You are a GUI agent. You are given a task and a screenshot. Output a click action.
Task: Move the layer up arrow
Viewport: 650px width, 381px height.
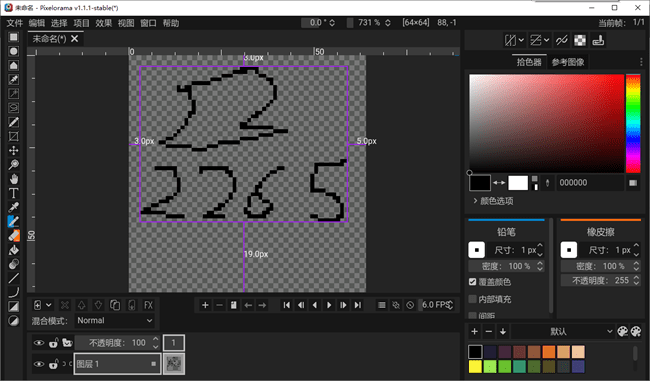pyautogui.click(x=82, y=305)
